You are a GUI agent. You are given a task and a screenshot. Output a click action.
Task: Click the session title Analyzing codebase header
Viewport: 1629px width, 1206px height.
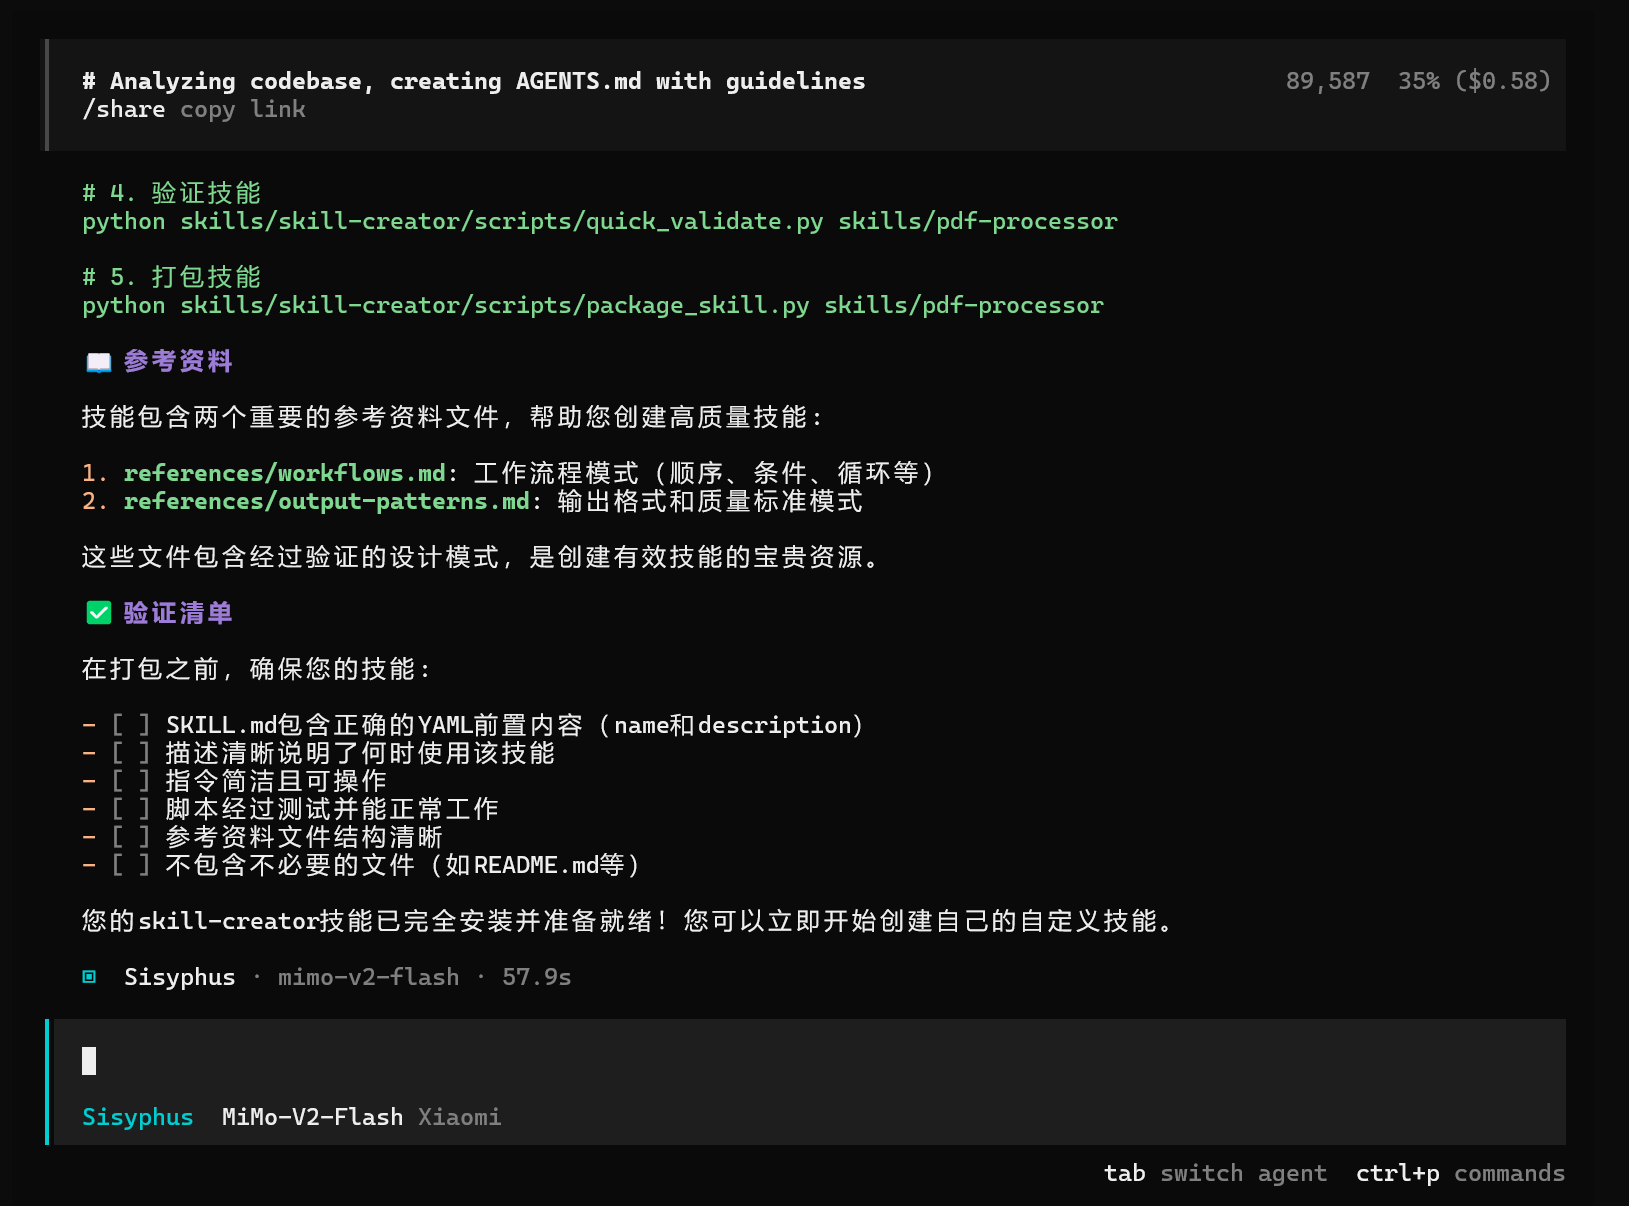click(x=474, y=81)
